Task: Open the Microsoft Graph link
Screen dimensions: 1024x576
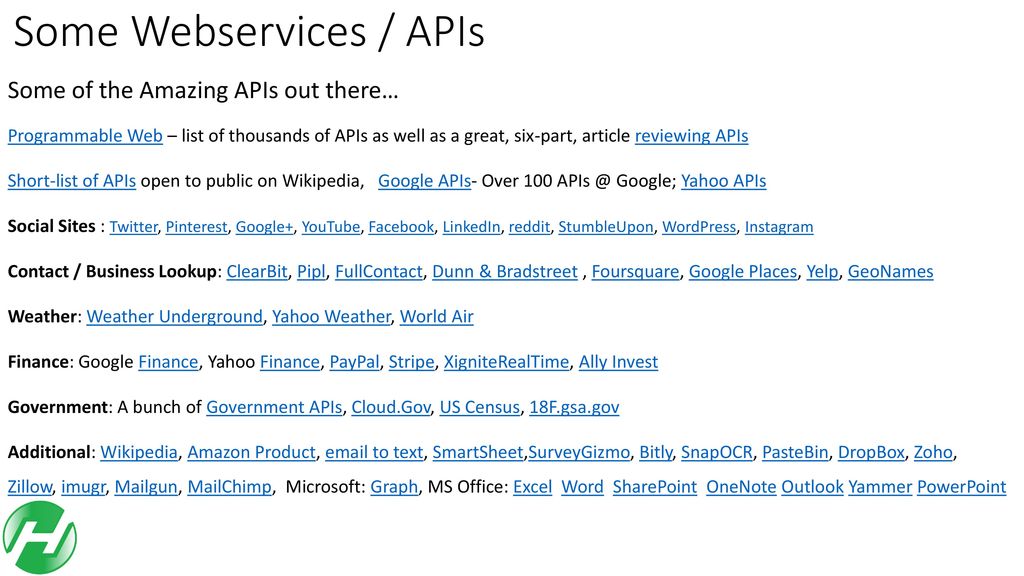Action: [394, 487]
